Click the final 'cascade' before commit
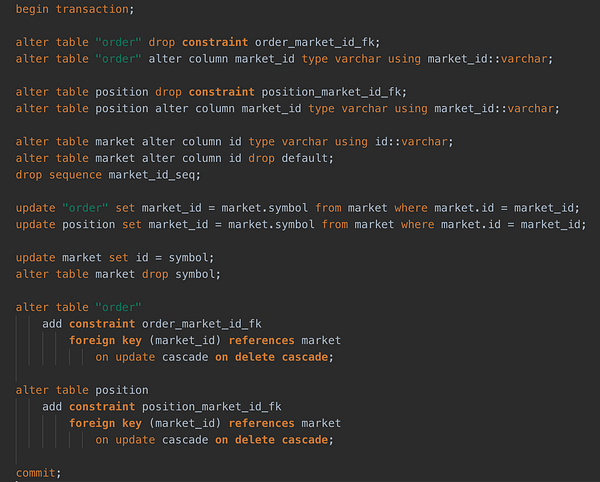600x482 pixels. click(305, 440)
